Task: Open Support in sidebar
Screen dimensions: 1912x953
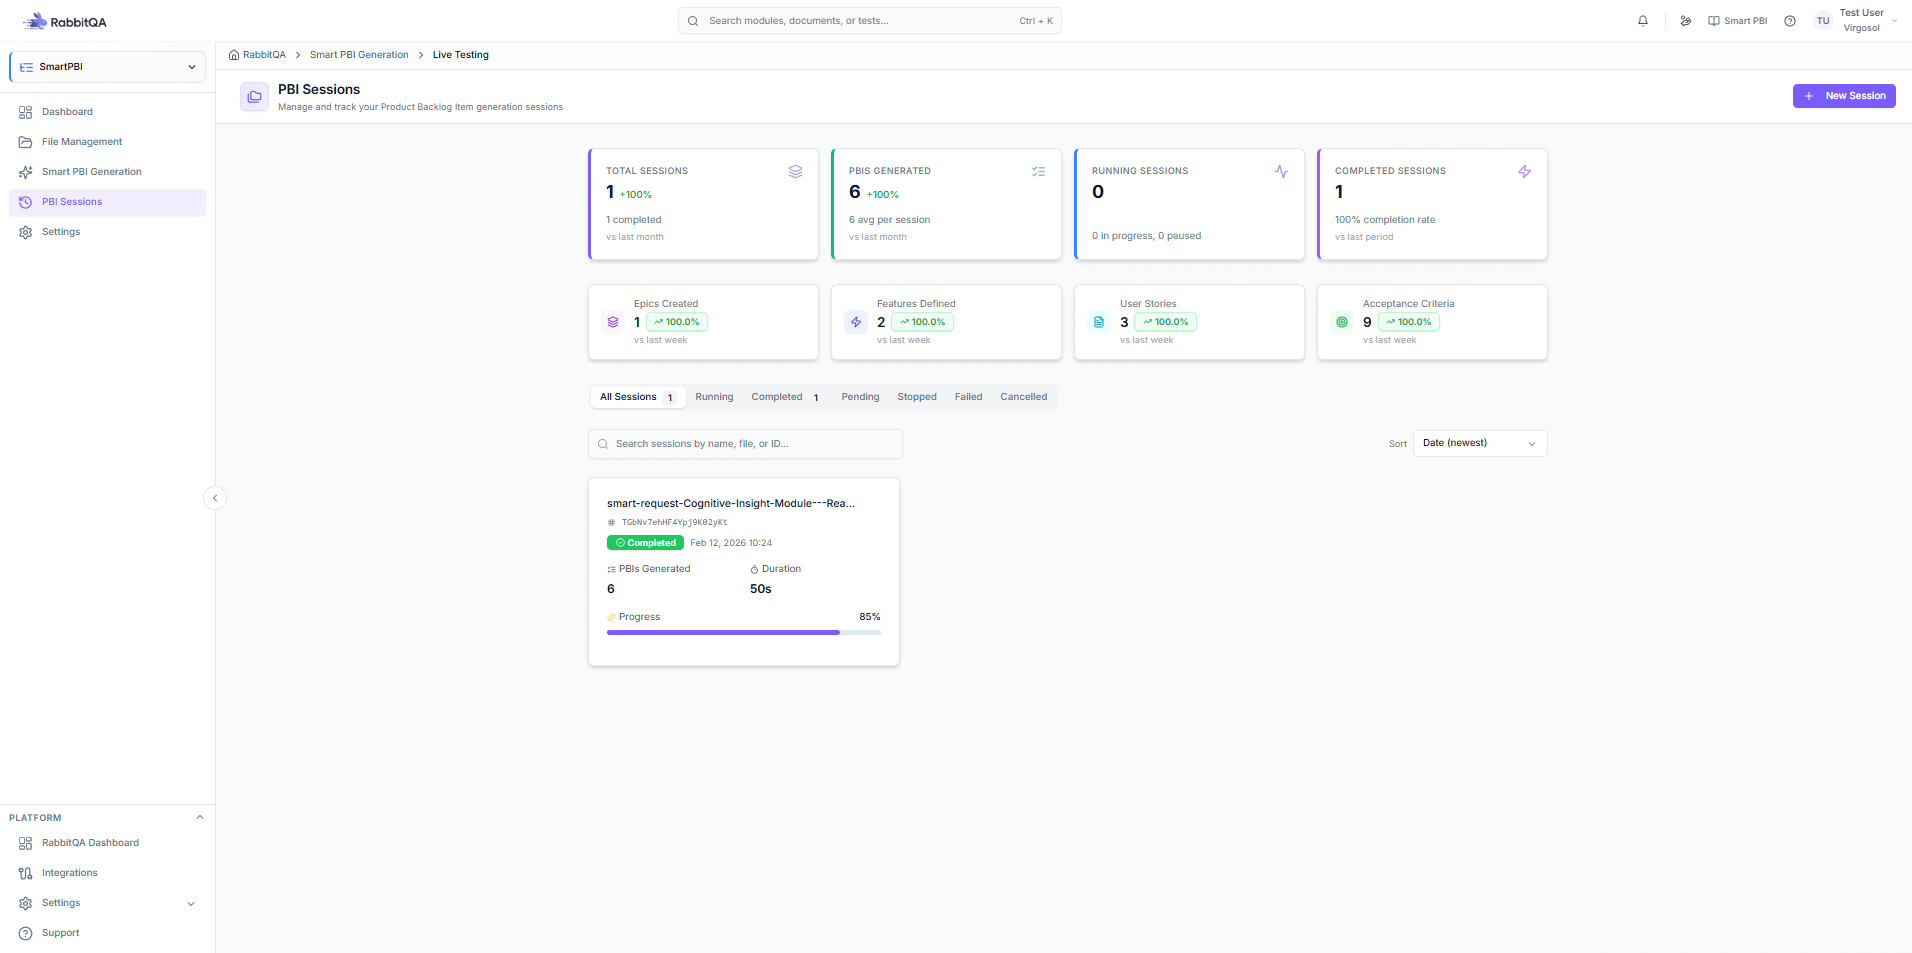Action: (107, 933)
